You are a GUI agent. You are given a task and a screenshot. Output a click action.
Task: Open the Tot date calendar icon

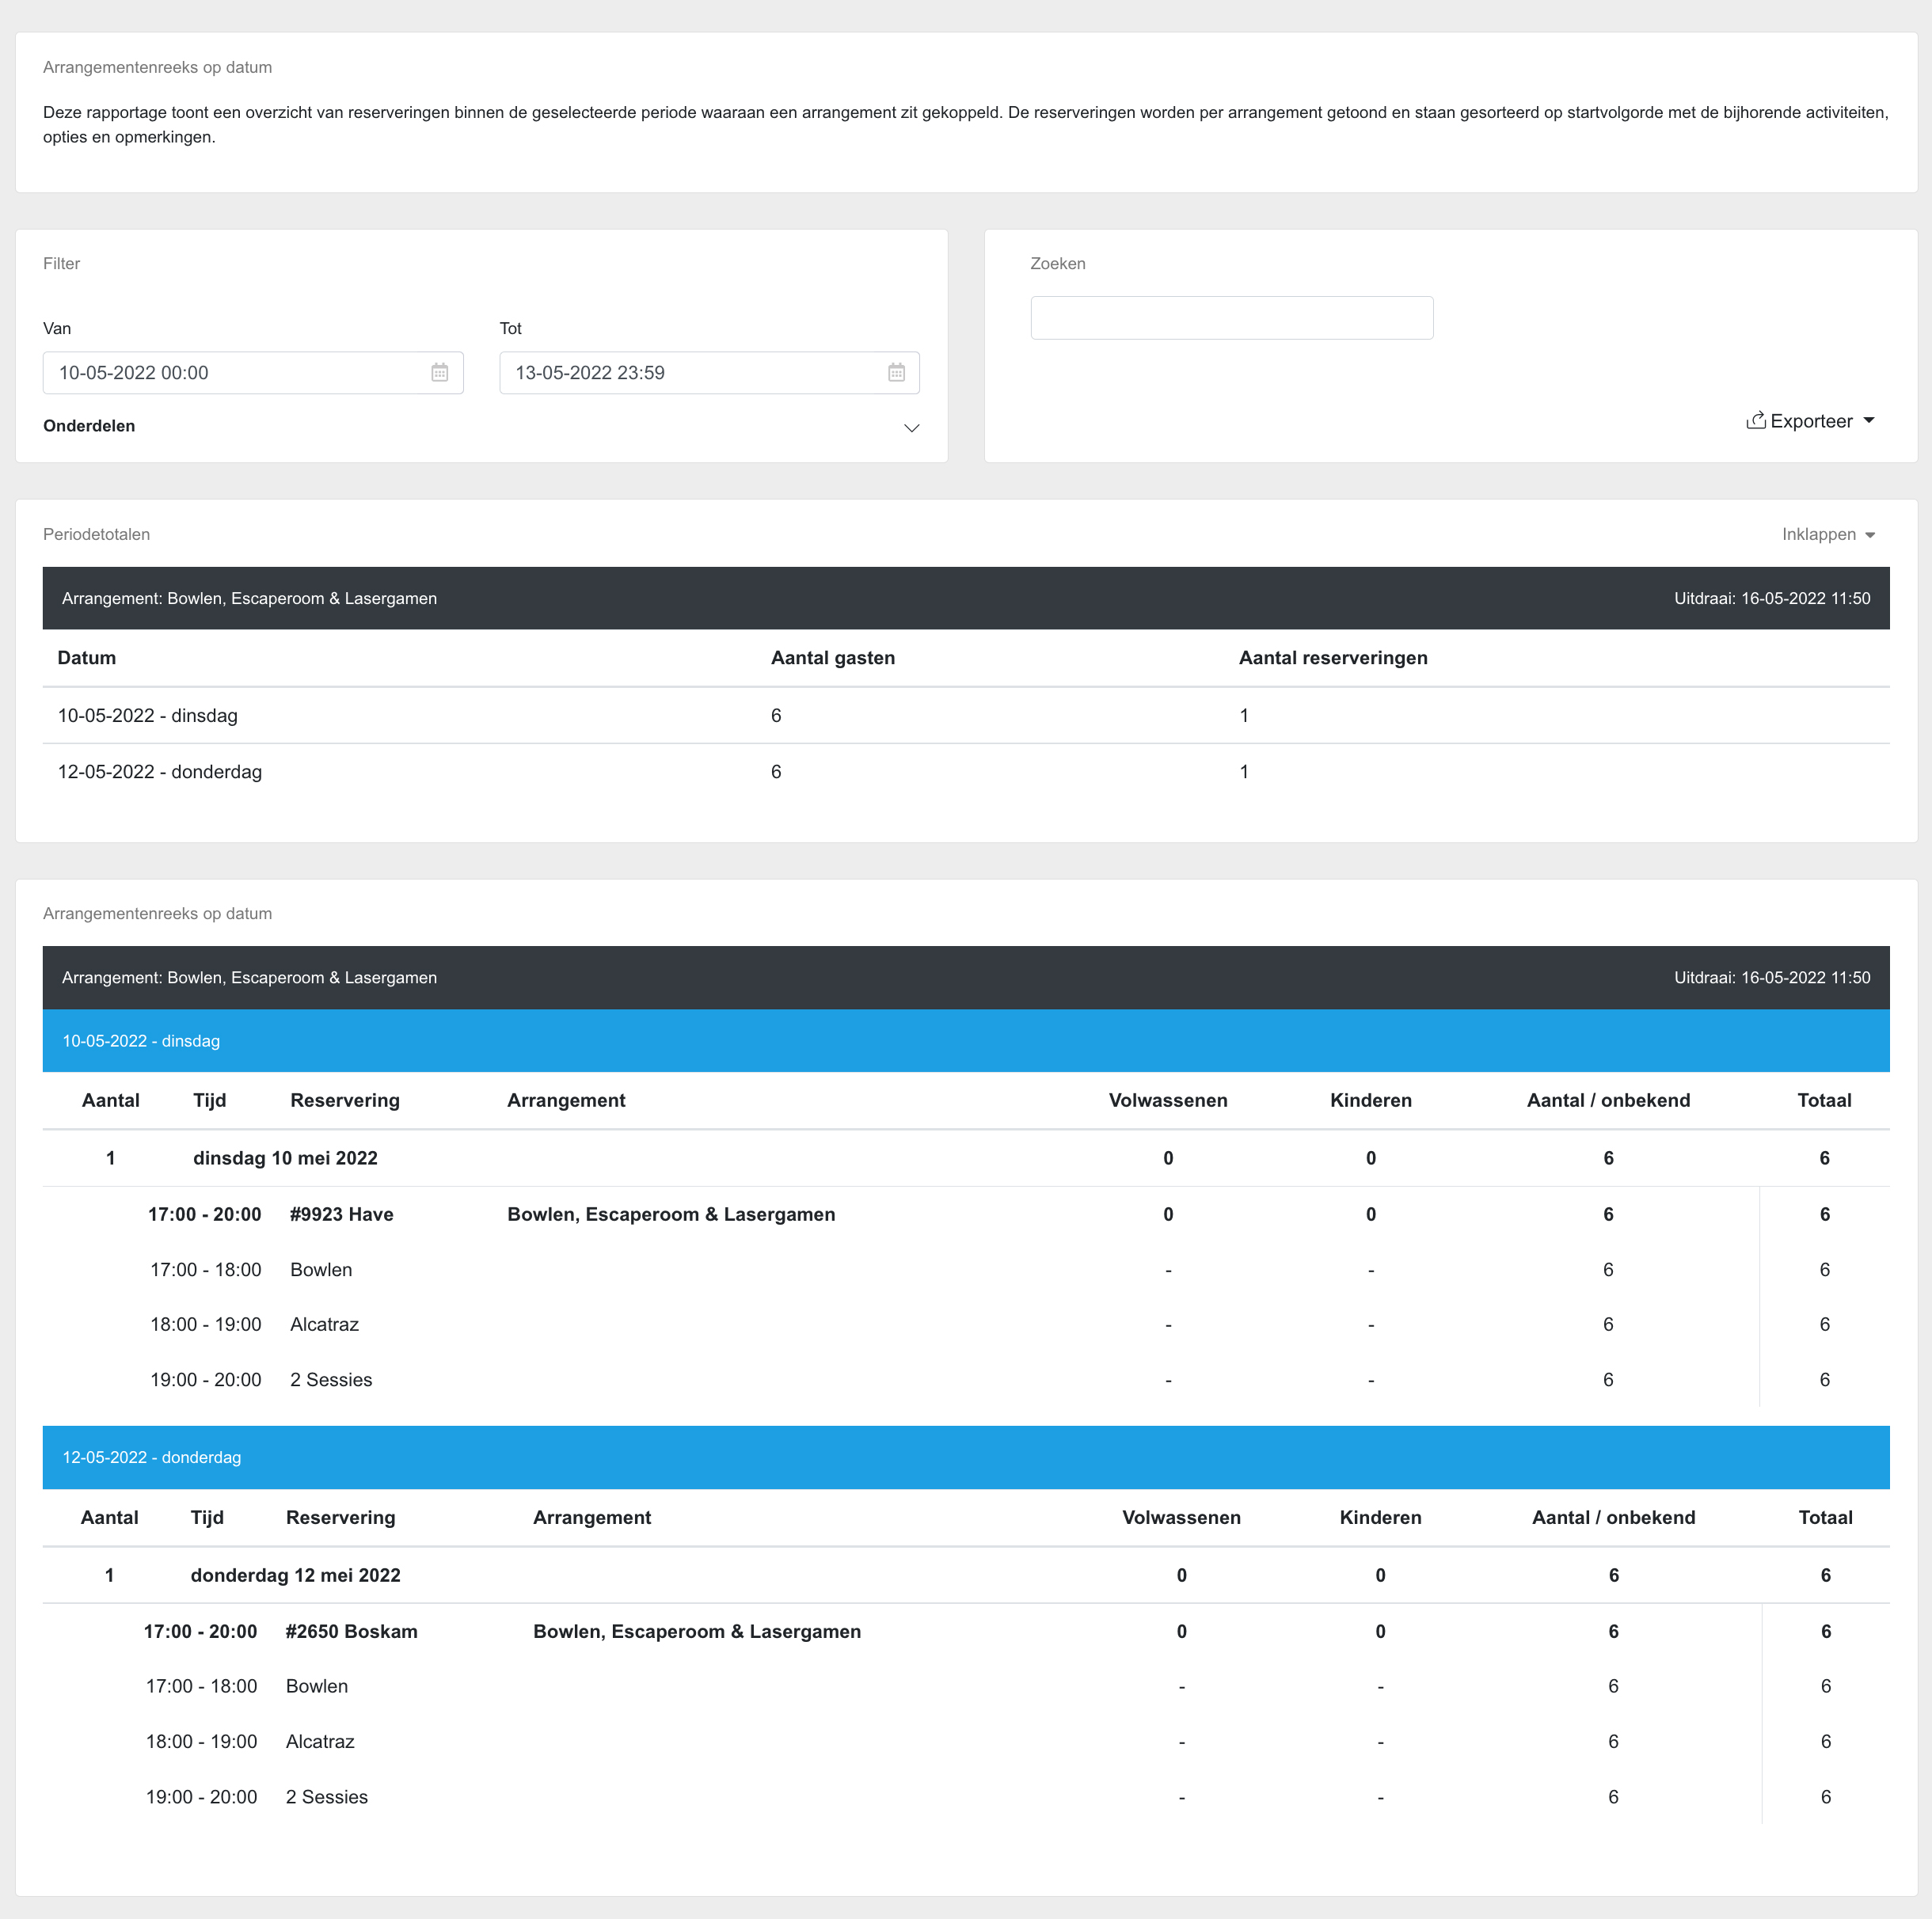click(x=896, y=373)
